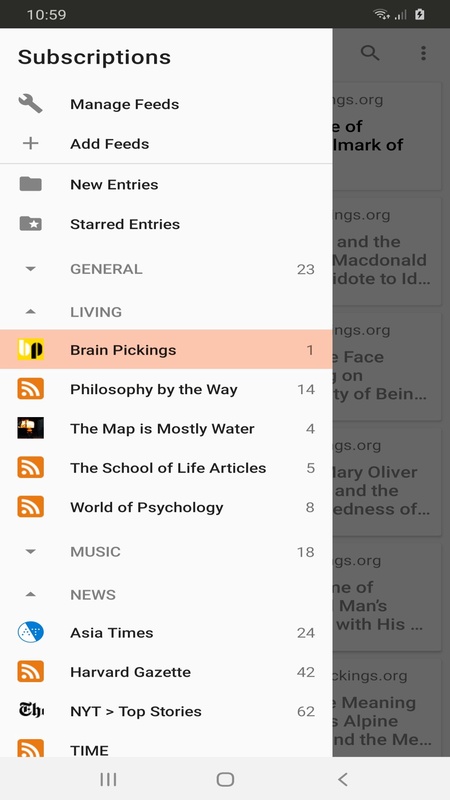Viewport: 450px width, 800px height.
Task: Tap the NYT Top Stories logo icon
Action: (x=31, y=711)
